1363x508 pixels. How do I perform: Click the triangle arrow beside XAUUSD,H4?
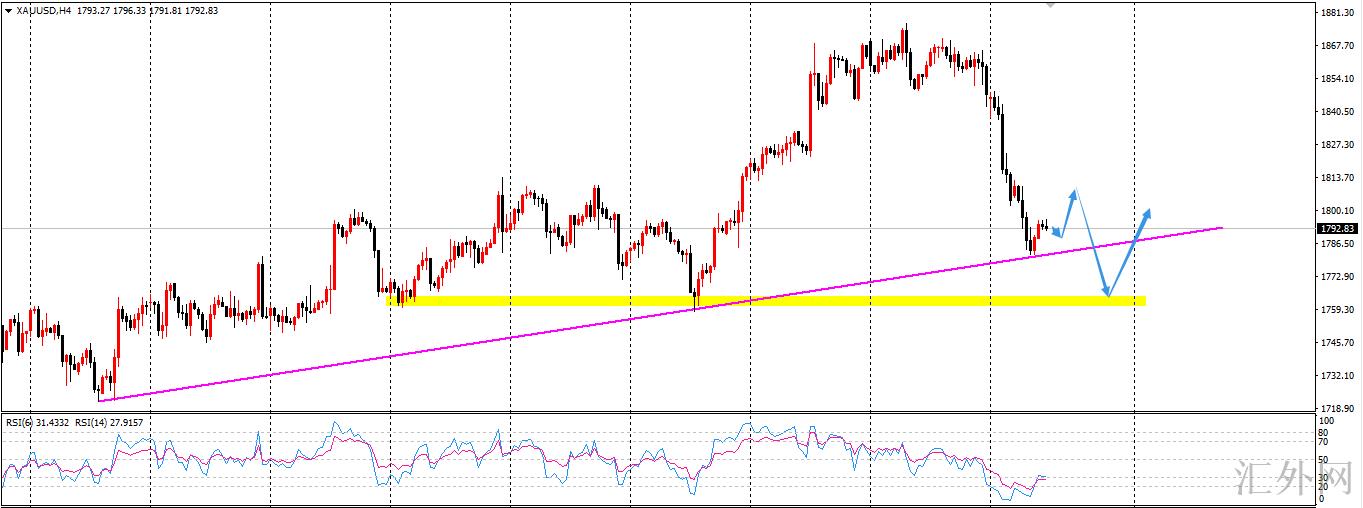pyautogui.click(x=9, y=10)
